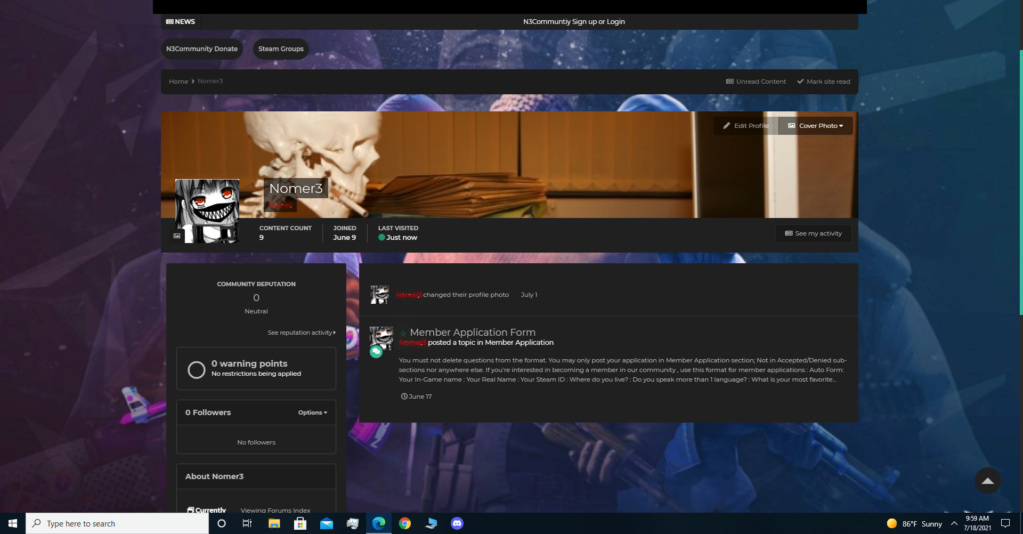Click the weather 86°F Sunny widget
Screen dimensions: 1023x534
[x=914, y=524]
